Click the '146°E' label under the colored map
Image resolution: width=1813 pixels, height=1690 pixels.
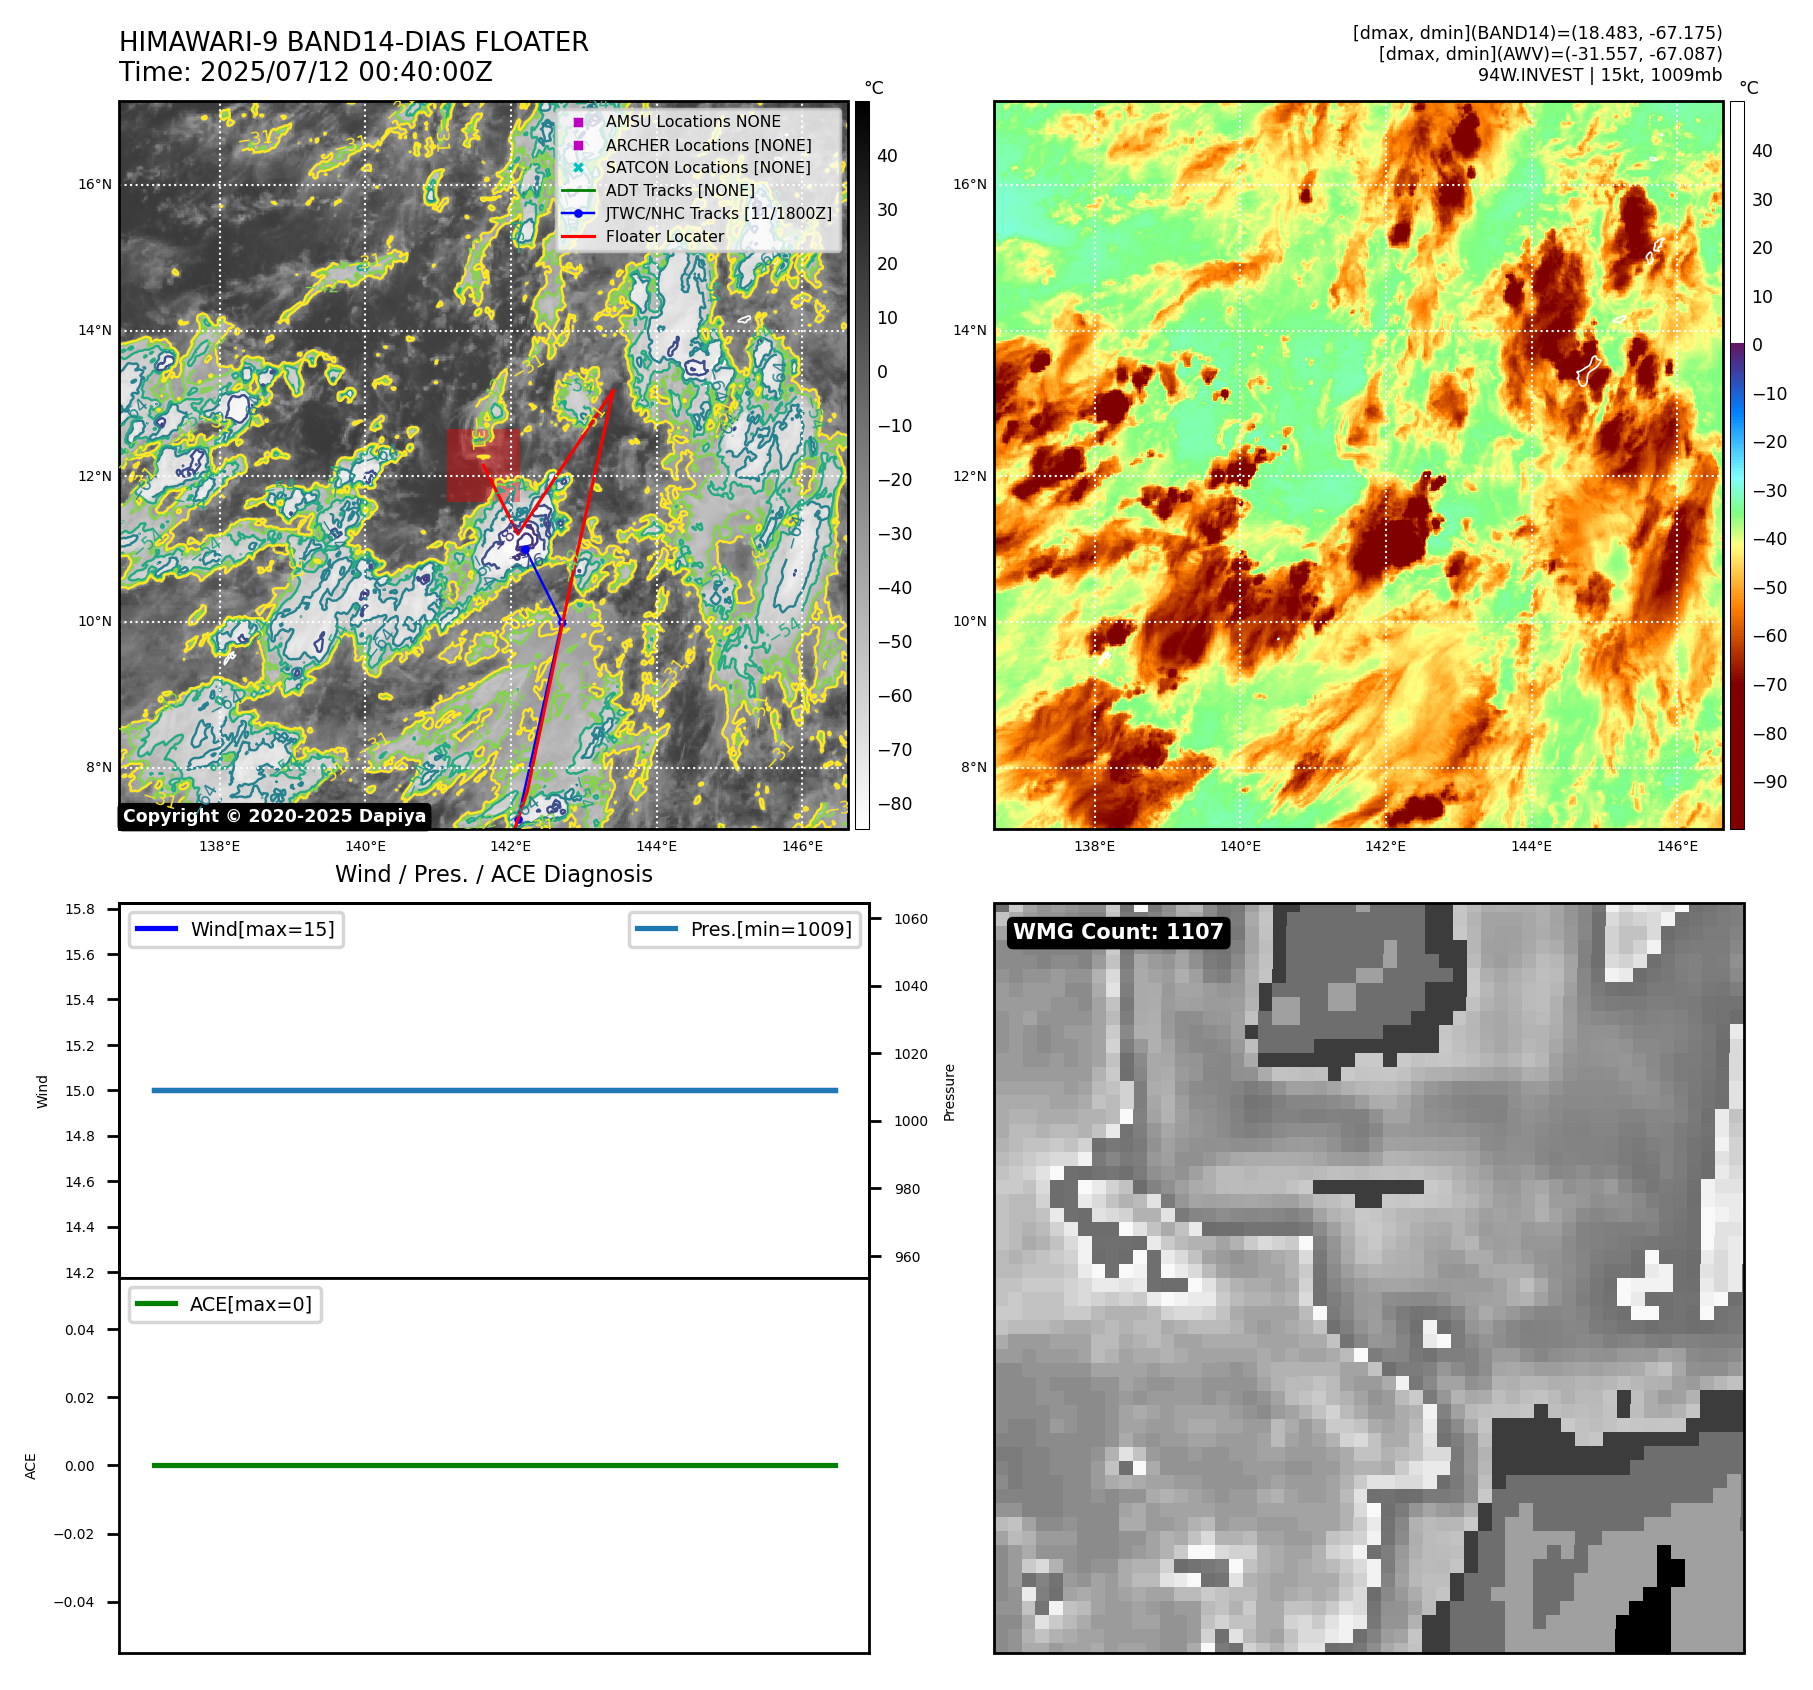[x=1677, y=846]
